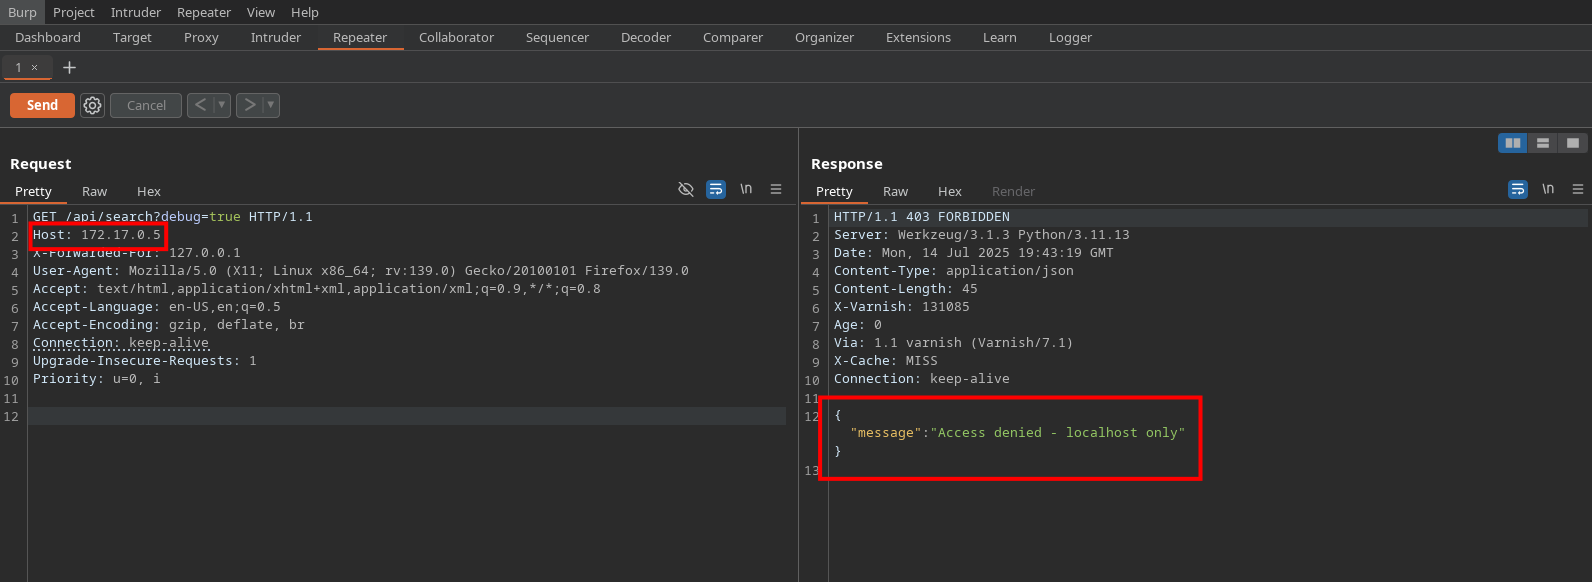Open the request settings gear icon
Viewport: 1592px width, 582px height.
[x=93, y=105]
